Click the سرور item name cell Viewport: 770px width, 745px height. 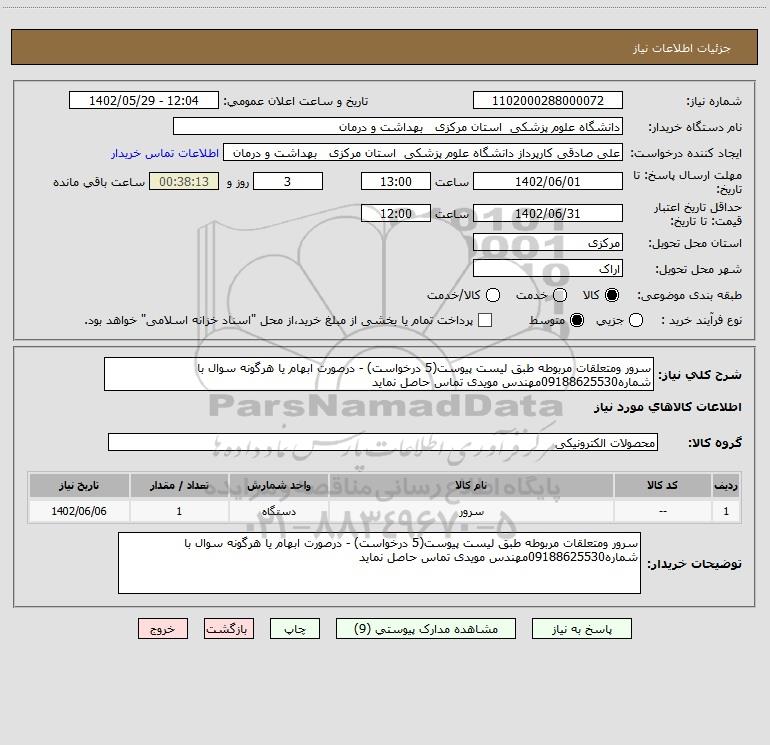click(x=471, y=511)
